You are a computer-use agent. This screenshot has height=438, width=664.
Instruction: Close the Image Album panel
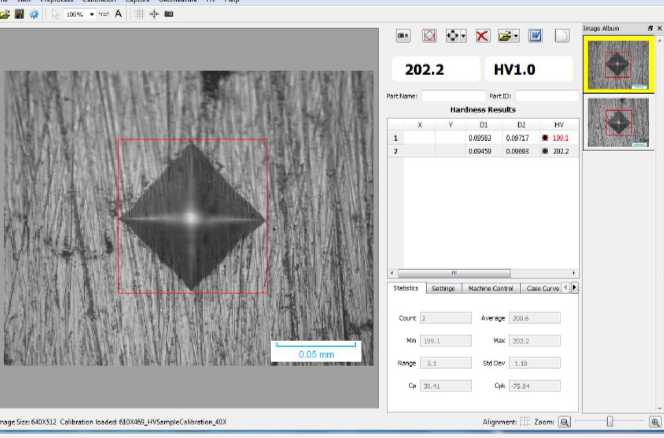click(659, 28)
